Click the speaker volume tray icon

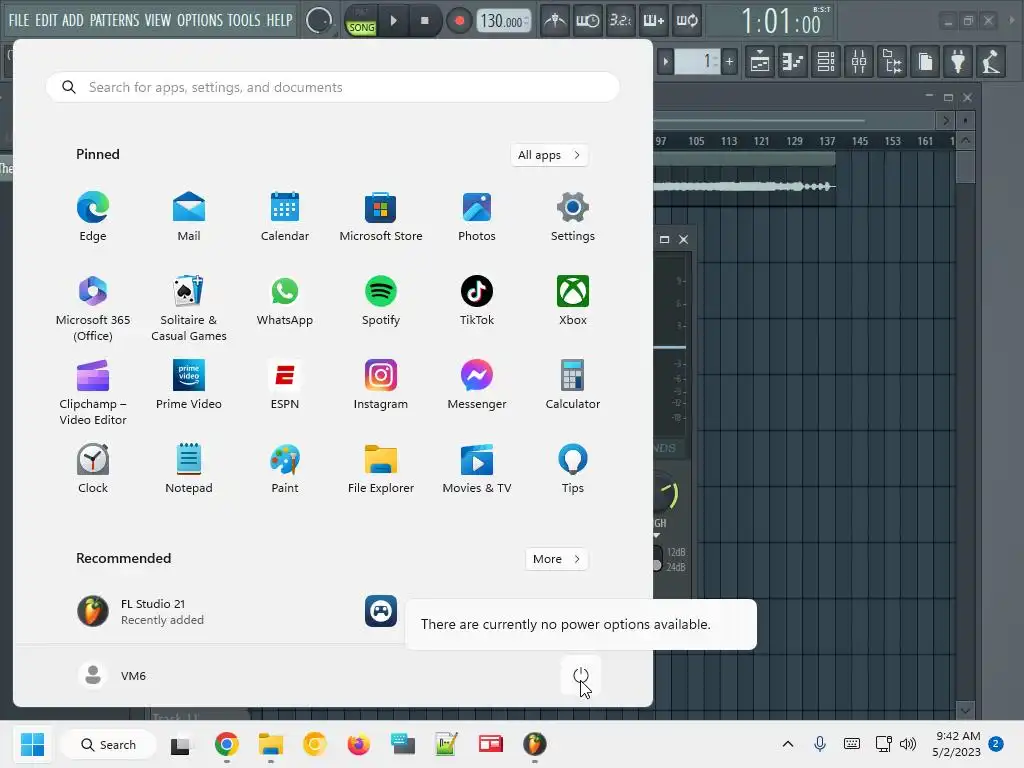(x=908, y=744)
